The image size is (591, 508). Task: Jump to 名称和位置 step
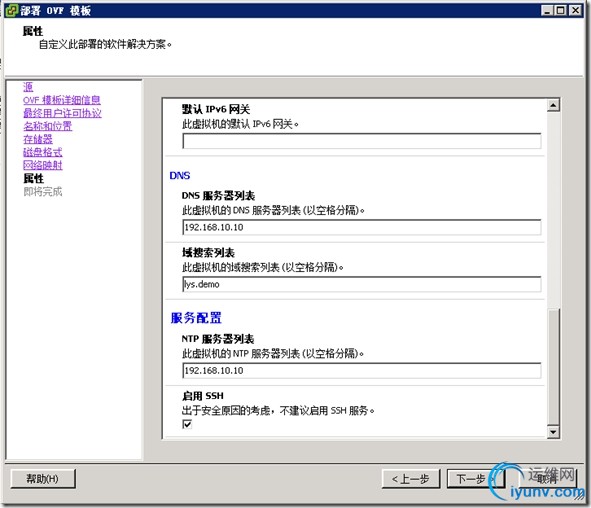(x=47, y=126)
